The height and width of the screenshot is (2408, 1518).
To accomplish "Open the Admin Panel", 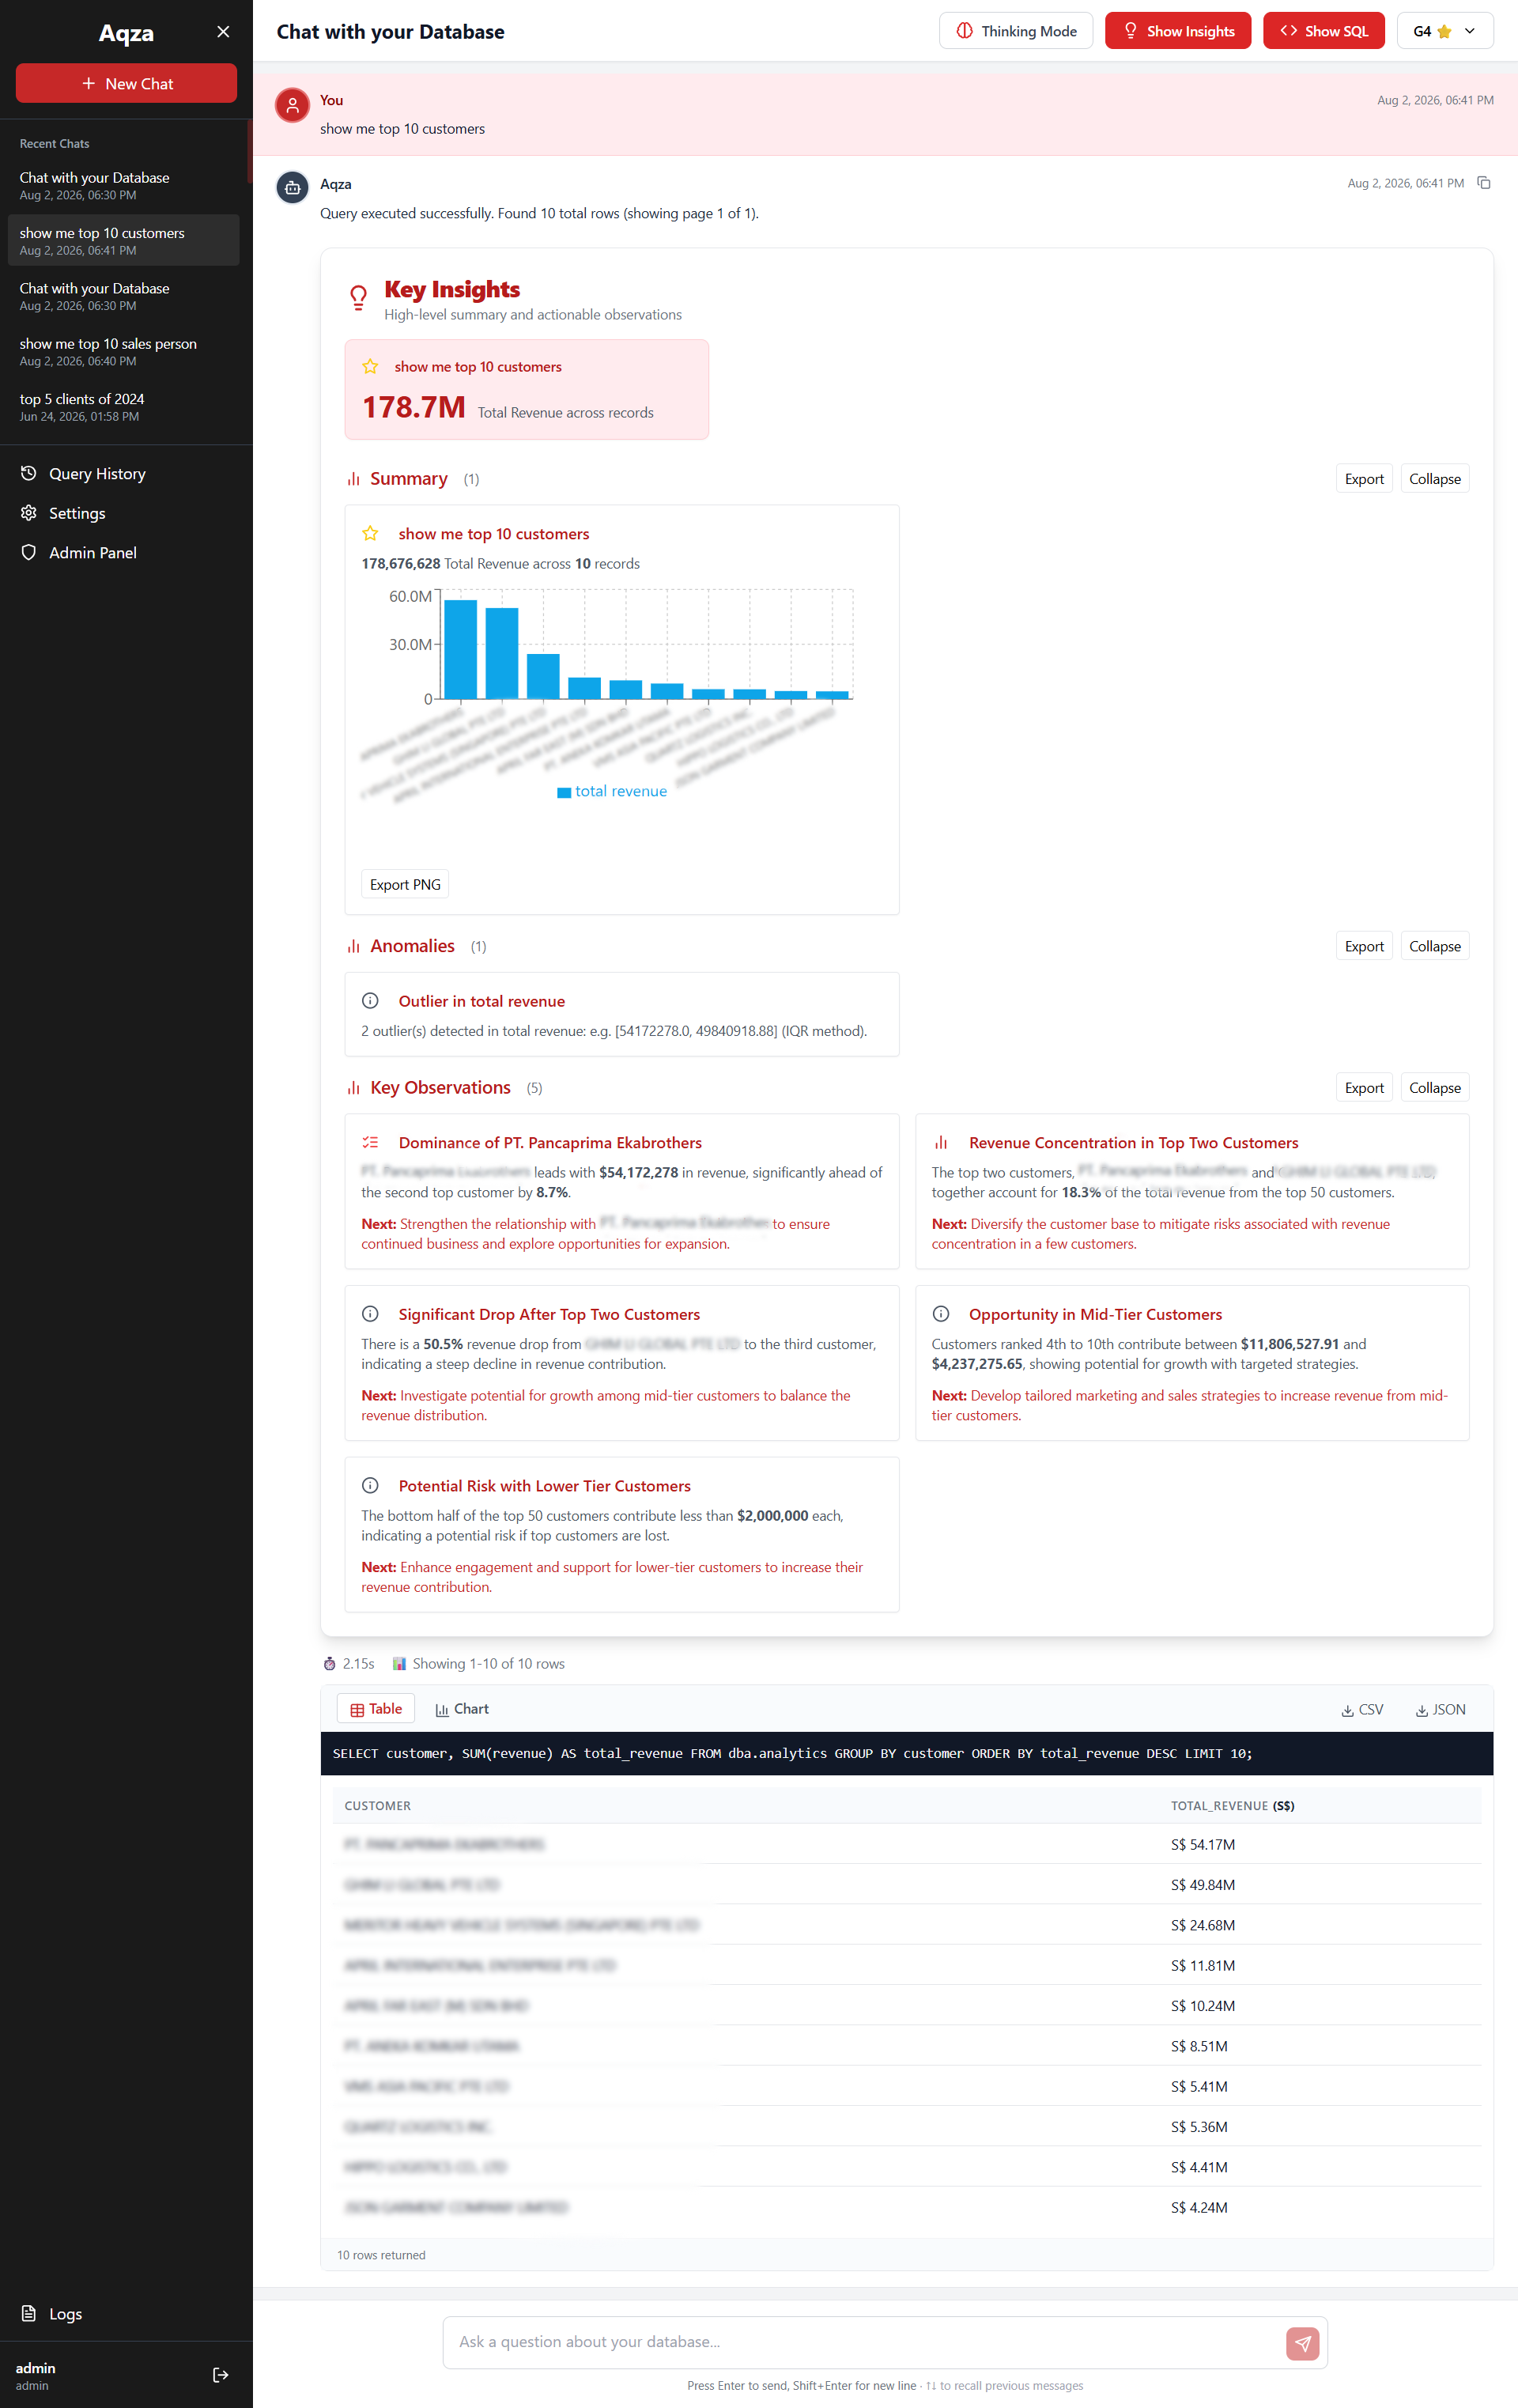I will (x=93, y=553).
